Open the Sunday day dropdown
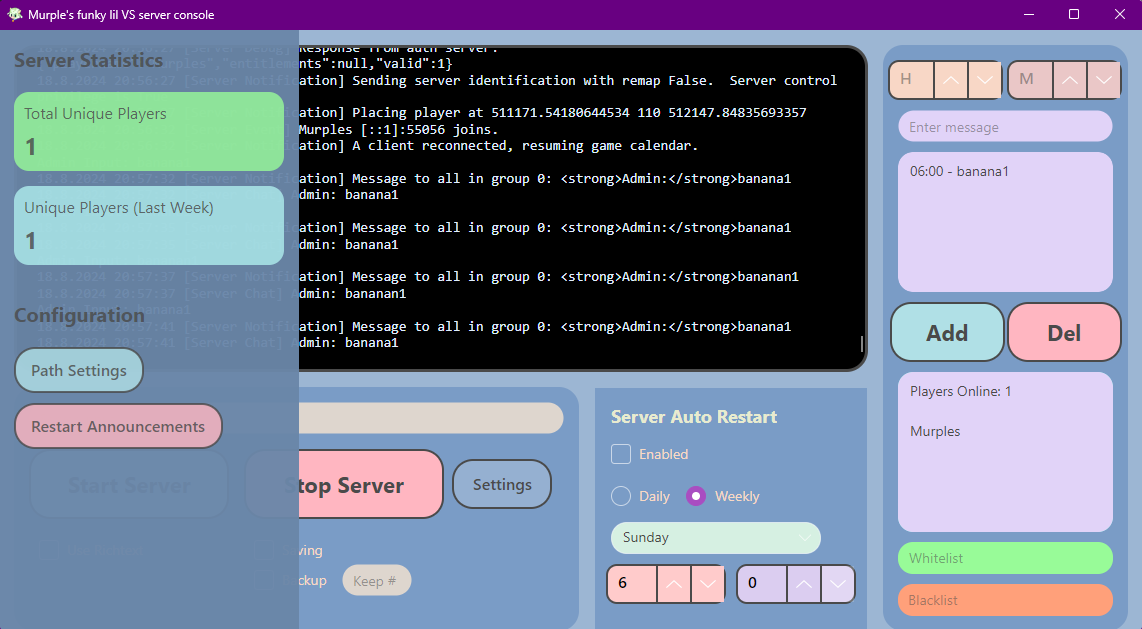The width and height of the screenshot is (1142, 629). (715, 538)
